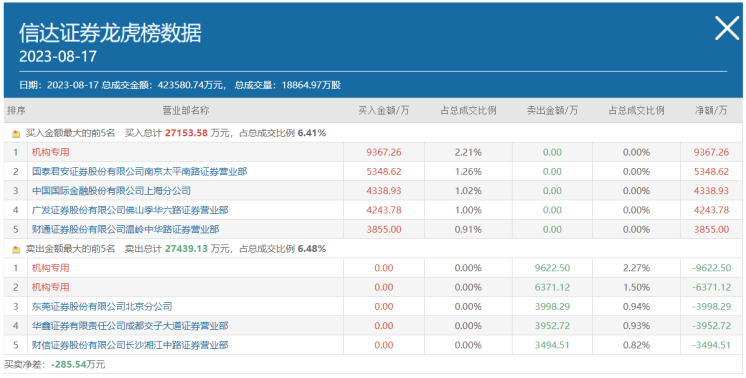Image resolution: width=746 pixels, height=378 pixels.
Task: Close the 信达证券龙虎榜数据 popup
Action: coord(727,28)
